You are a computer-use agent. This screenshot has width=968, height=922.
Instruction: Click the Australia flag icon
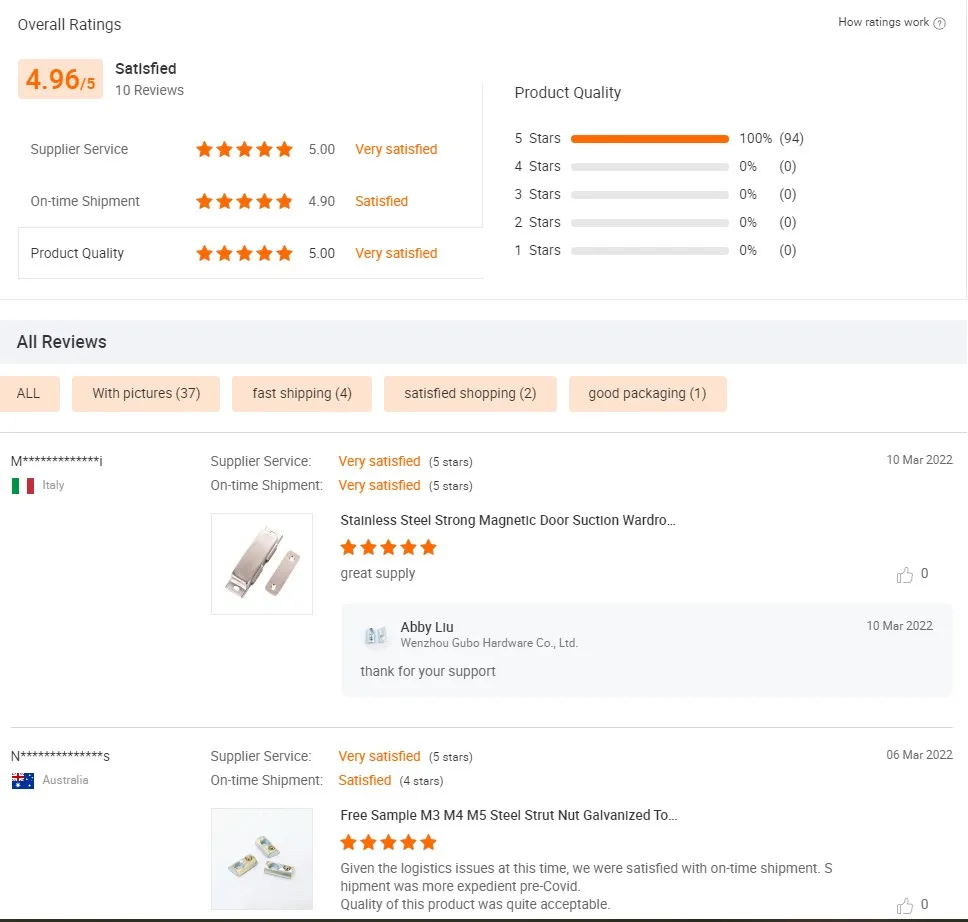(23, 781)
